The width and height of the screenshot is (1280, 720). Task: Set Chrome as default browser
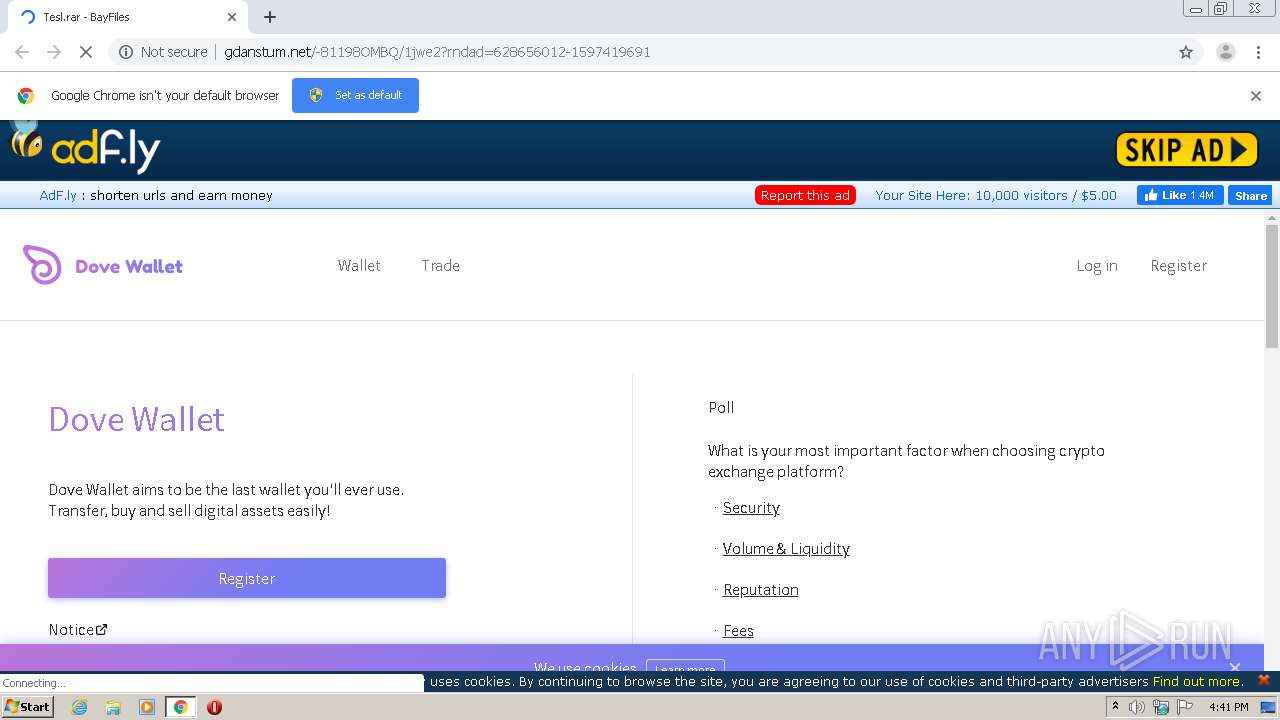[x=355, y=95]
